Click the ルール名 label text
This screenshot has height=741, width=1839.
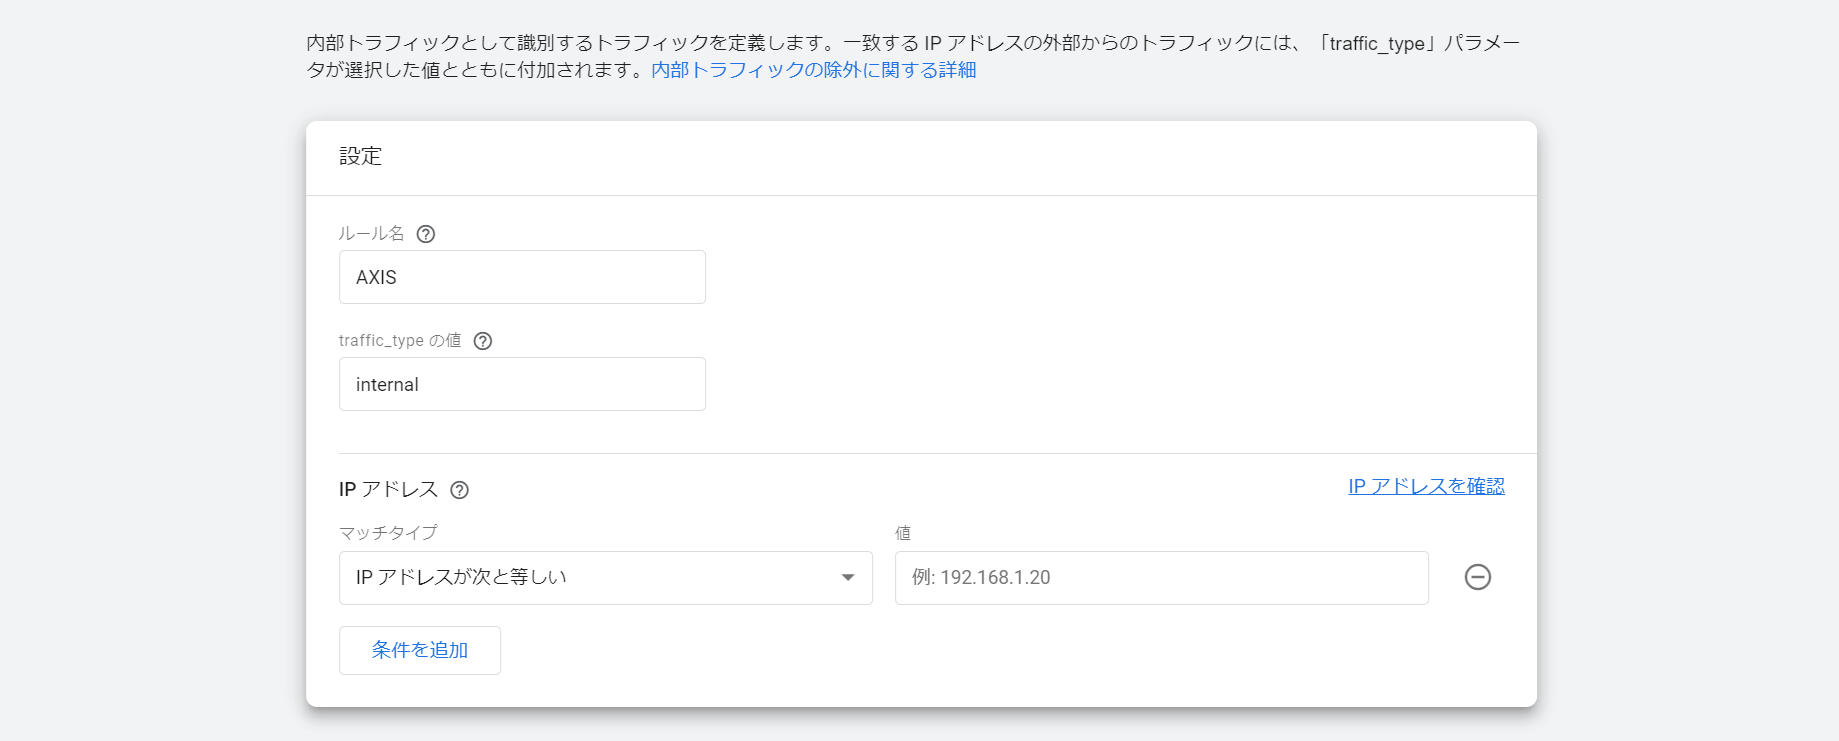371,233
